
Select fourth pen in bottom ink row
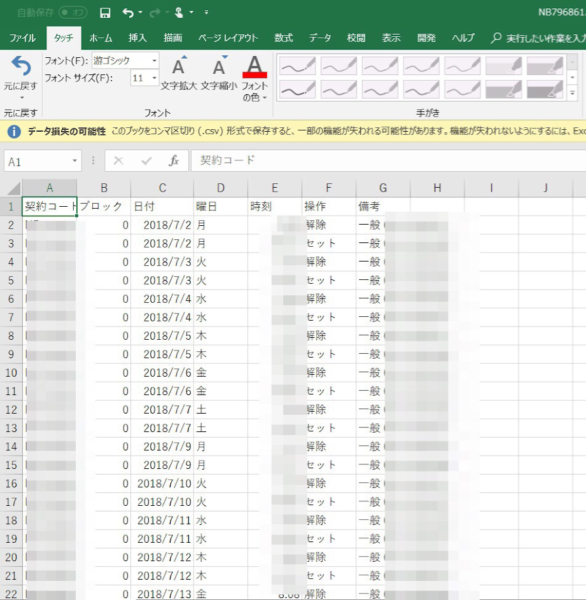click(x=421, y=90)
